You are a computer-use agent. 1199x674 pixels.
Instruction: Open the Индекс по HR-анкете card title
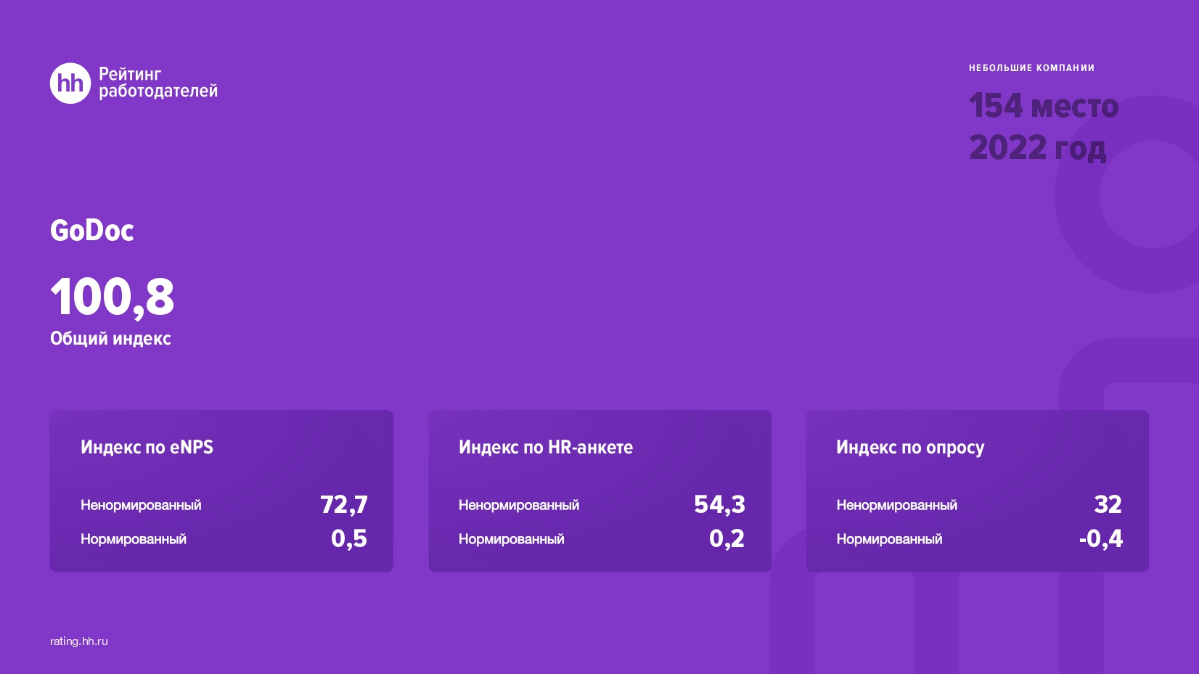tap(545, 447)
